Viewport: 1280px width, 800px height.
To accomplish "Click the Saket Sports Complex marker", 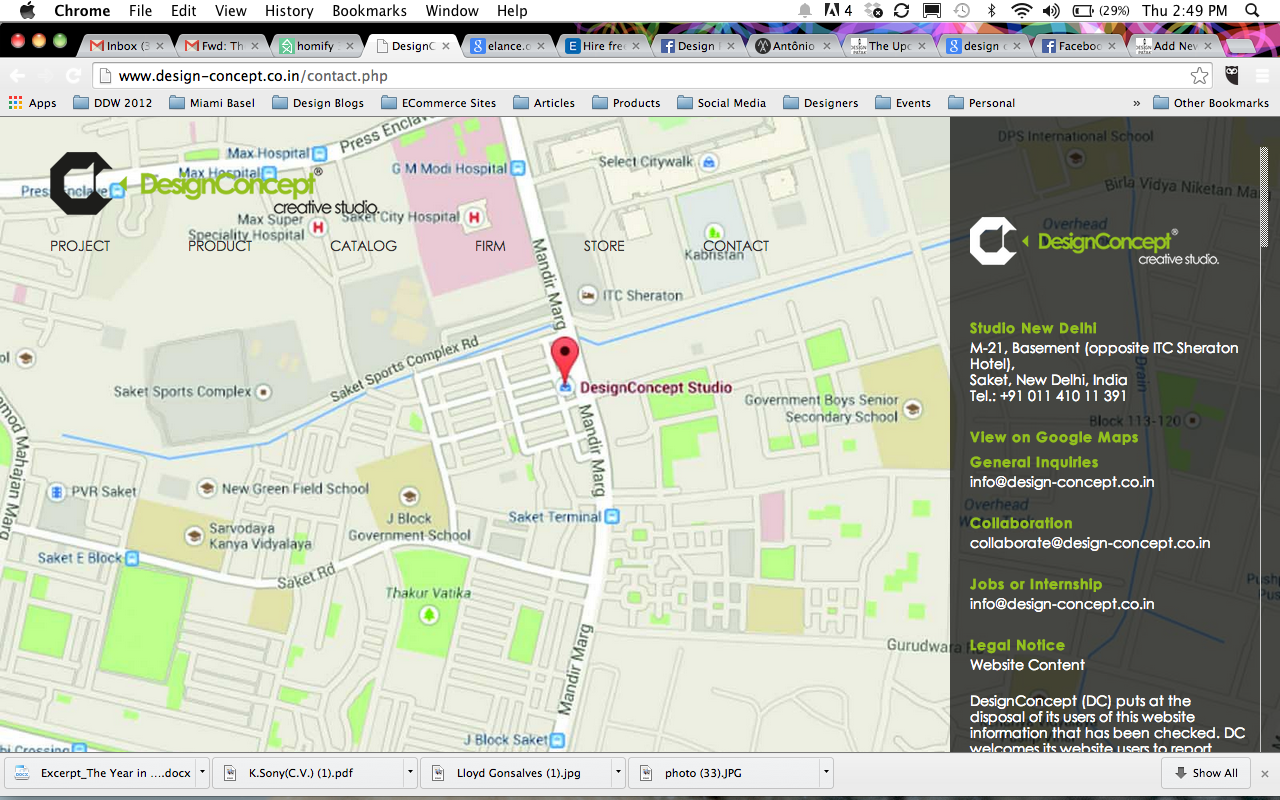I will [263, 391].
